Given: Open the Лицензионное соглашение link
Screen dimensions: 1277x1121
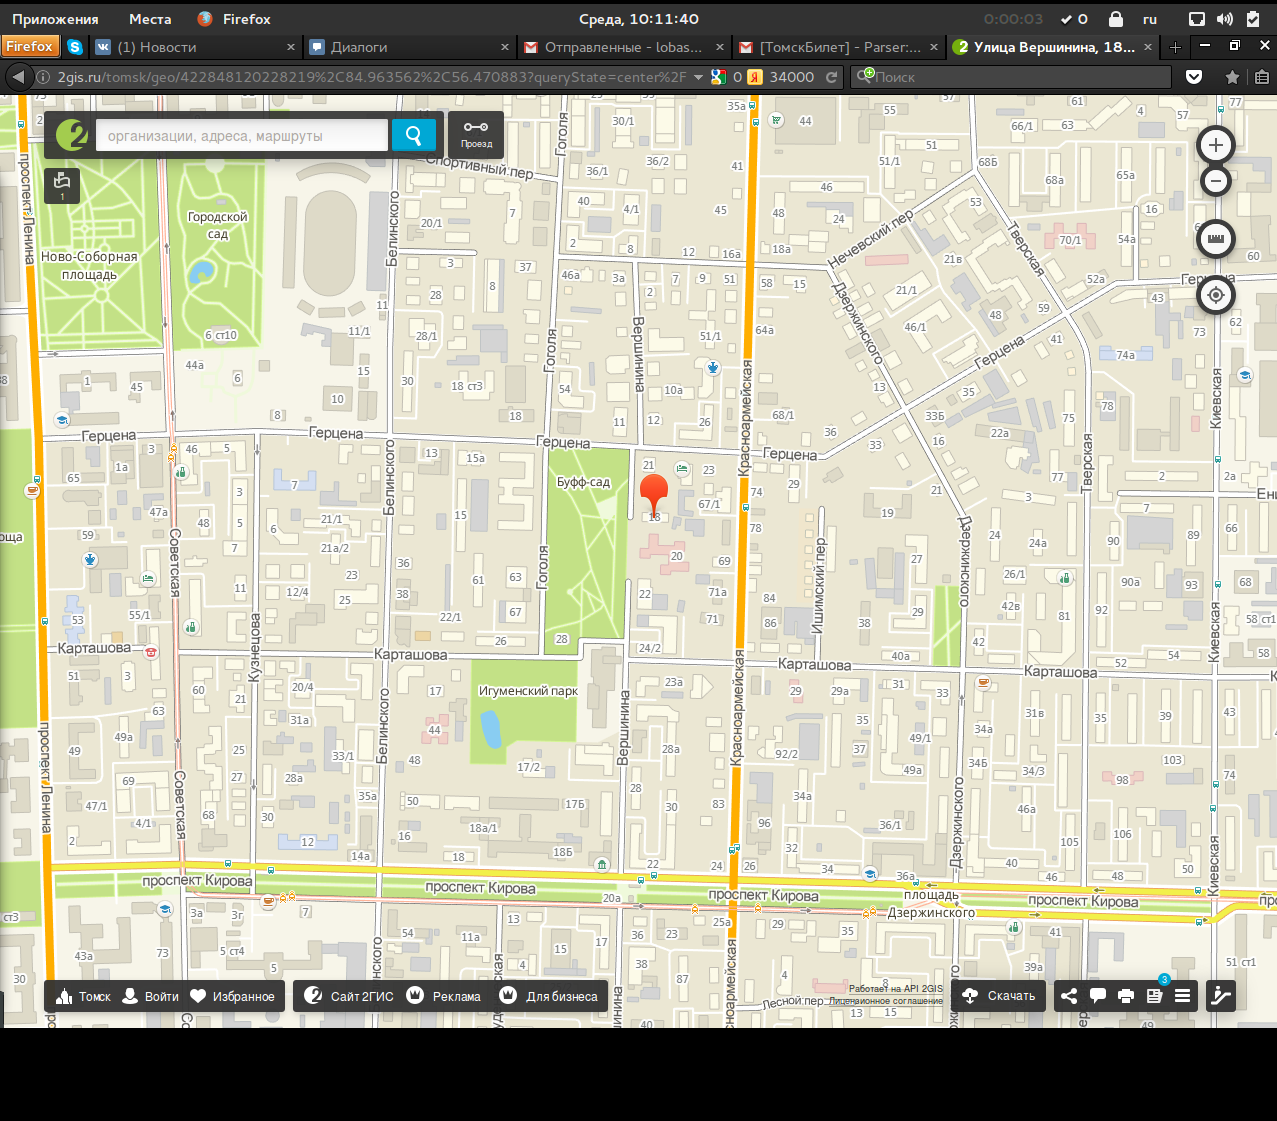Looking at the screenshot, I should tap(886, 1000).
